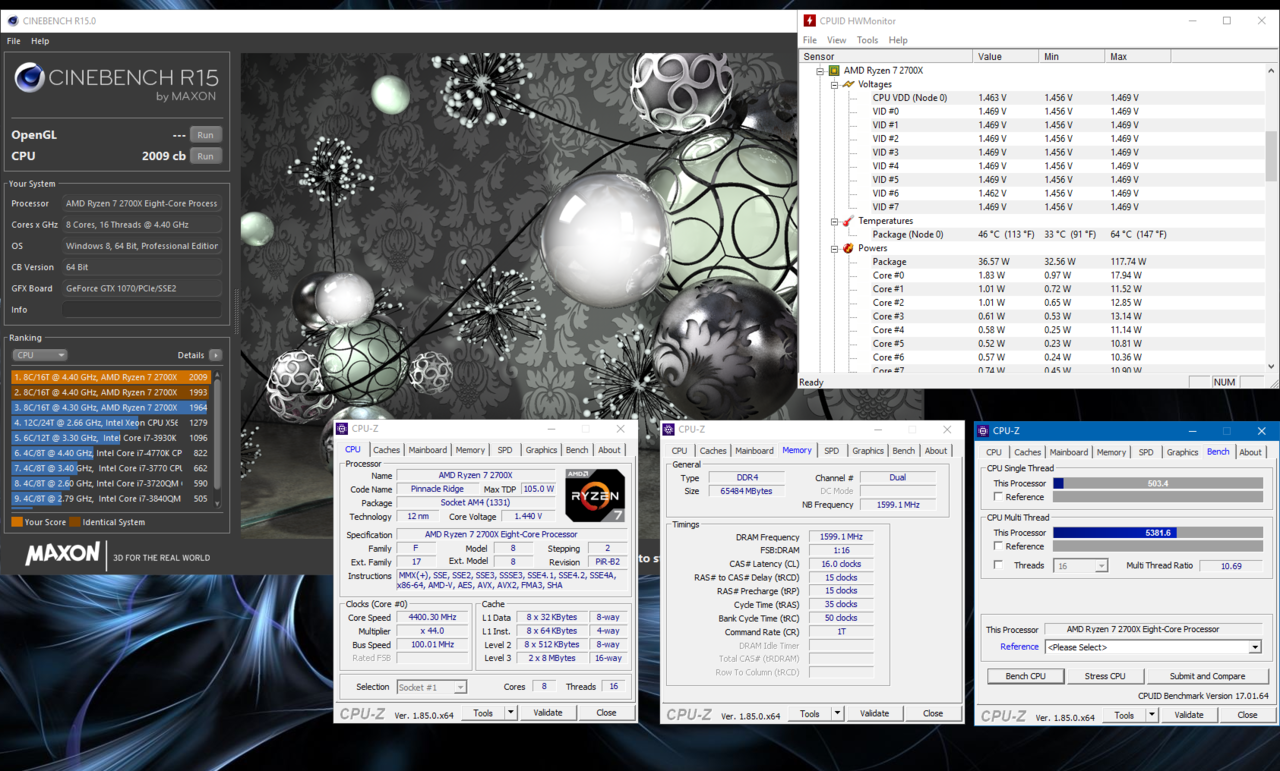This screenshot has width=1280, height=771.
Task: Open Cinebench File menu
Action: [14, 41]
